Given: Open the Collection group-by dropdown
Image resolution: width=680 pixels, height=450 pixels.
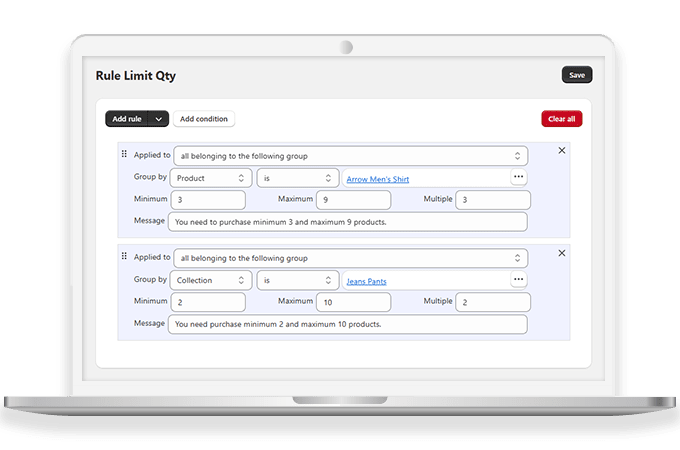Looking at the screenshot, I should (210, 281).
